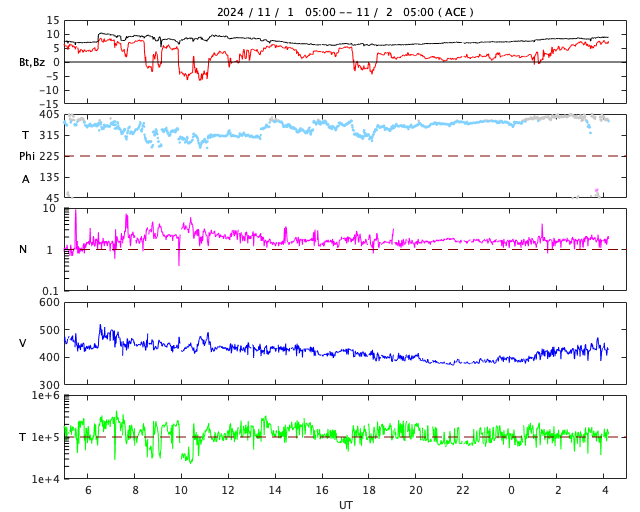Click the 0.1 tick on the N axis
The image size is (640, 512).
coord(50,291)
